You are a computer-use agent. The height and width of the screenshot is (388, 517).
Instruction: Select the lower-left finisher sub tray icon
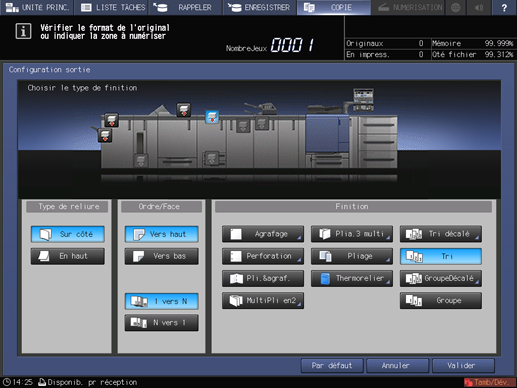click(105, 135)
